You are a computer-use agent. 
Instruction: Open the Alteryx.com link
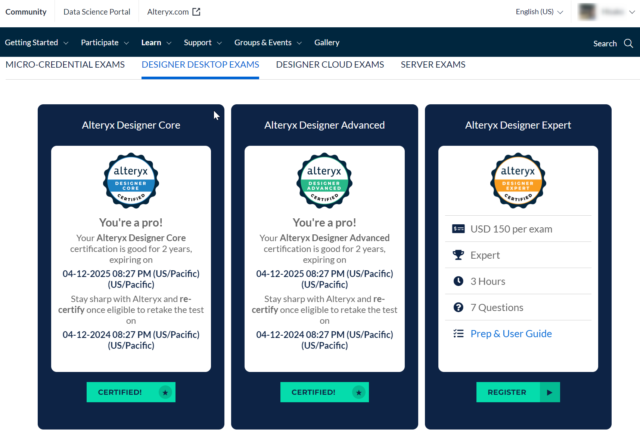pos(168,12)
